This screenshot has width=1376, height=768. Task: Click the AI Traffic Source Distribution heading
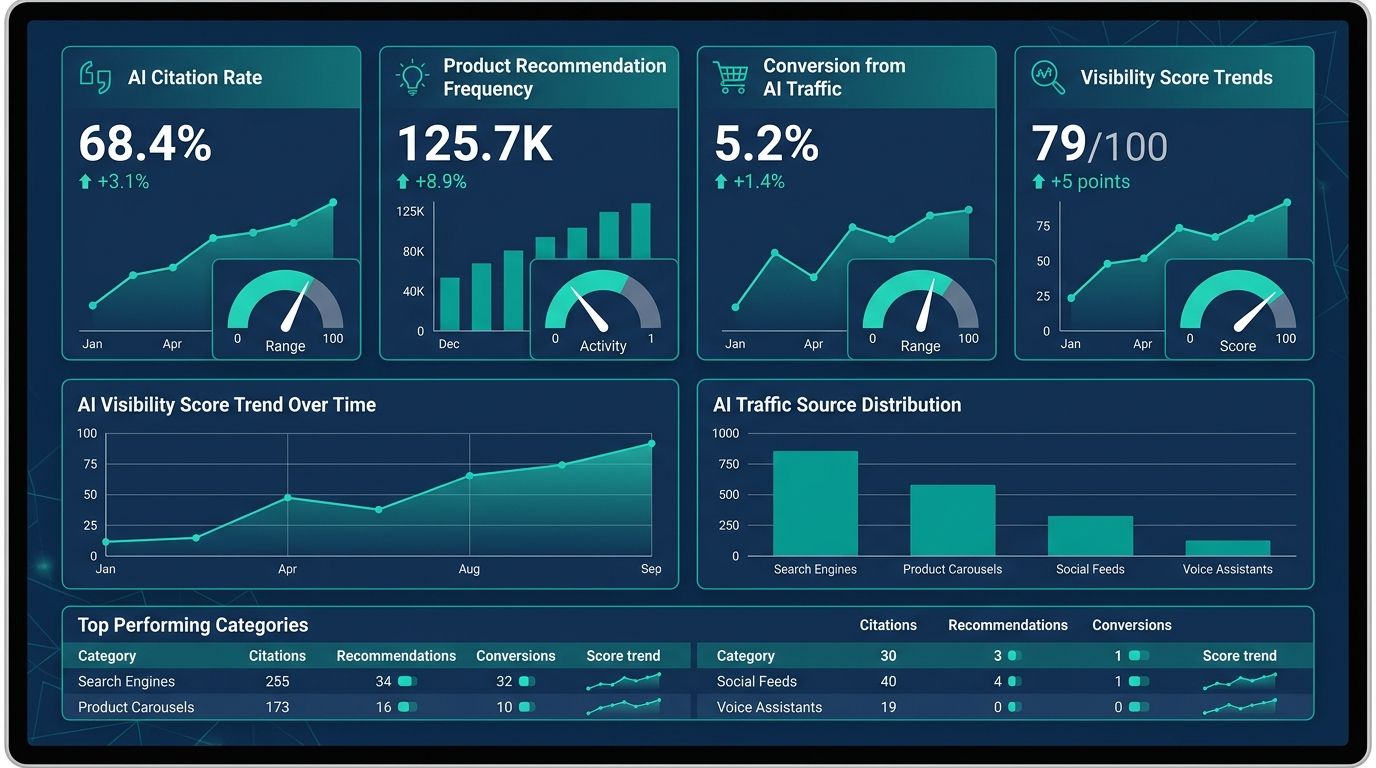pos(837,405)
